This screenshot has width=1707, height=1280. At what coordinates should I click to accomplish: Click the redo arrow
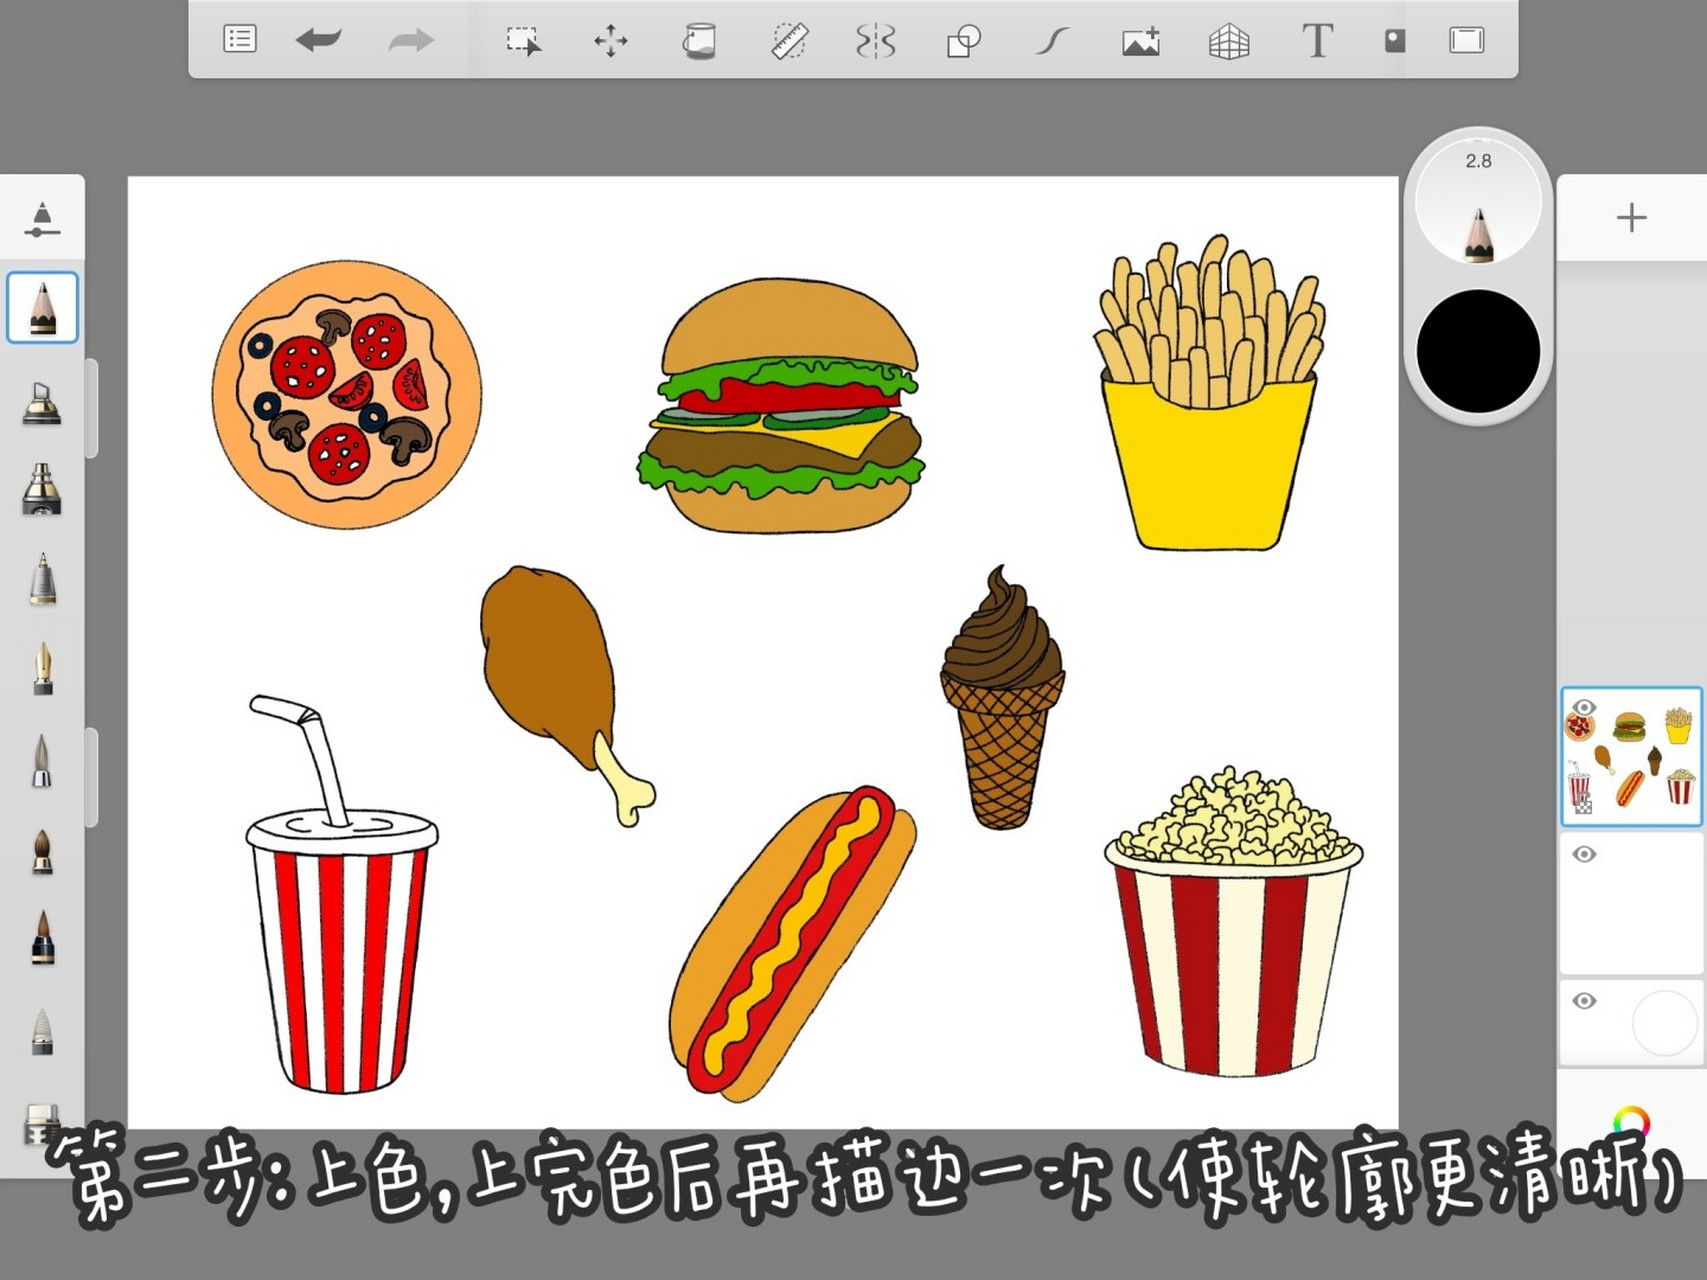[x=410, y=41]
